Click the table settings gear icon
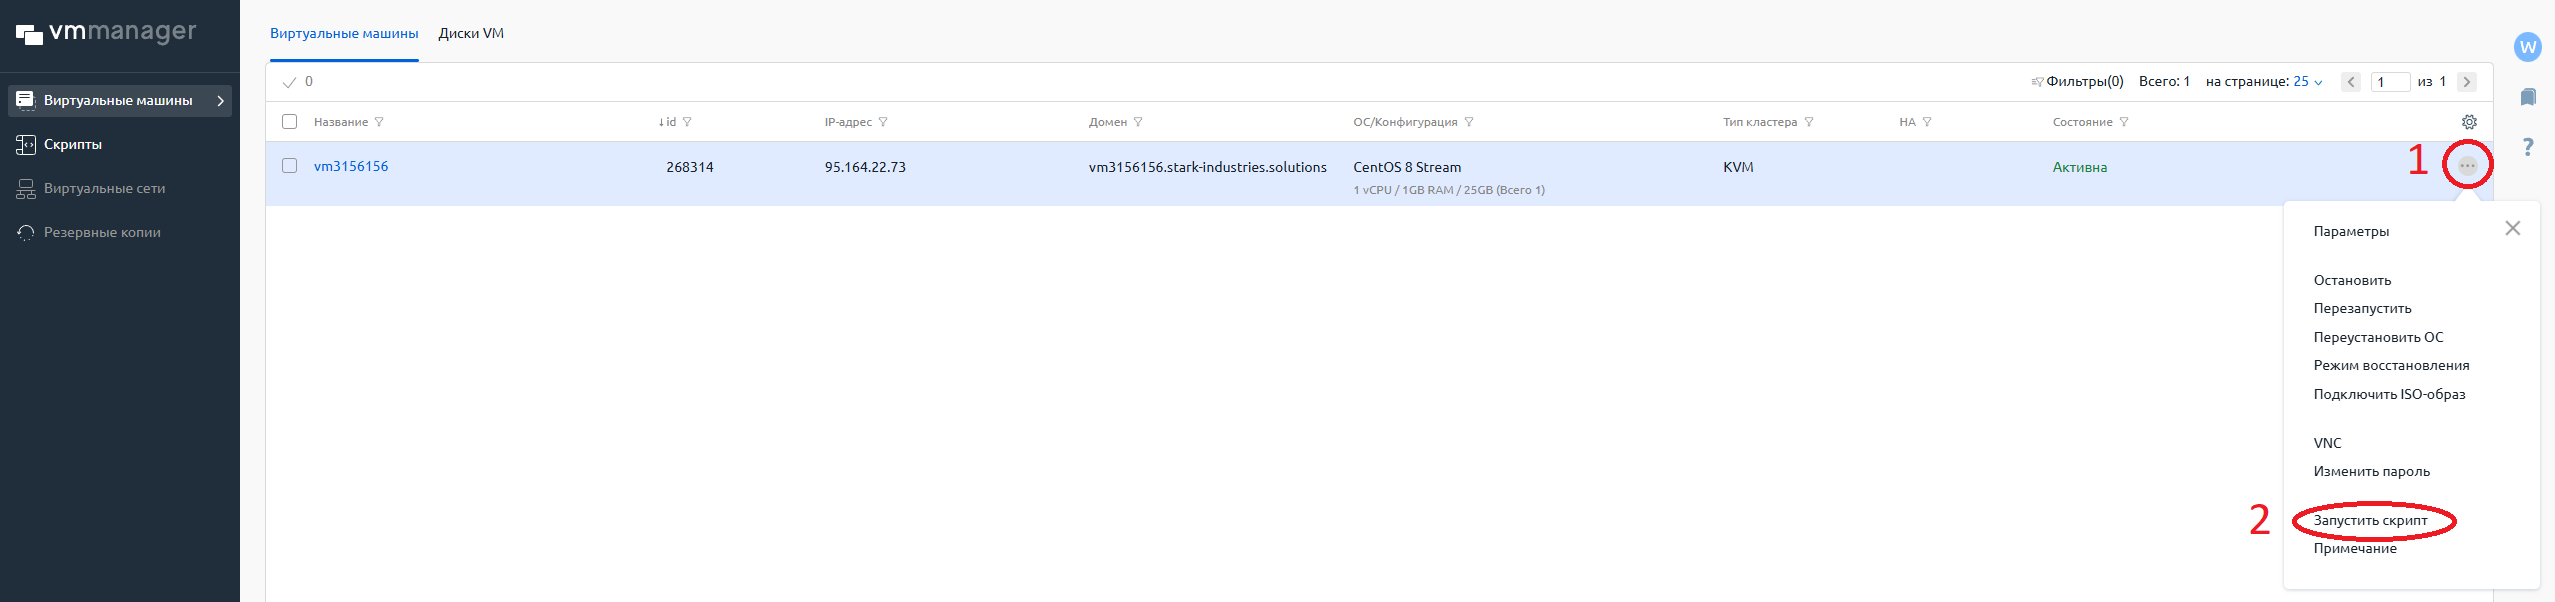The width and height of the screenshot is (2555, 602). pyautogui.click(x=2469, y=122)
